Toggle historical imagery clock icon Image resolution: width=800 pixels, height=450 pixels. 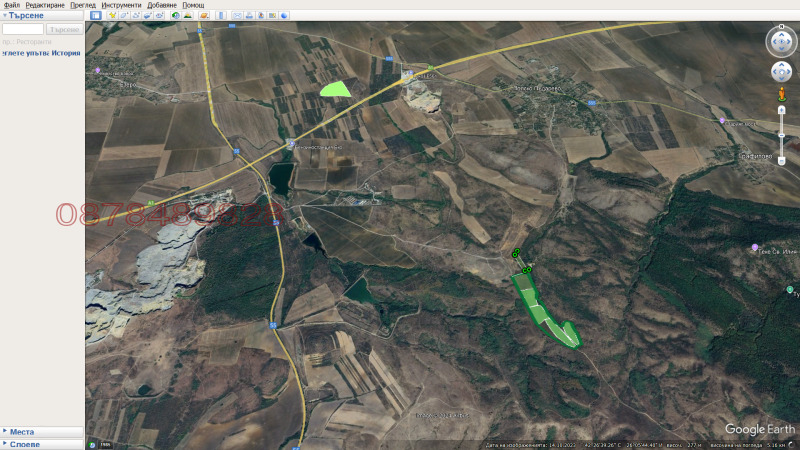pyautogui.click(x=176, y=16)
